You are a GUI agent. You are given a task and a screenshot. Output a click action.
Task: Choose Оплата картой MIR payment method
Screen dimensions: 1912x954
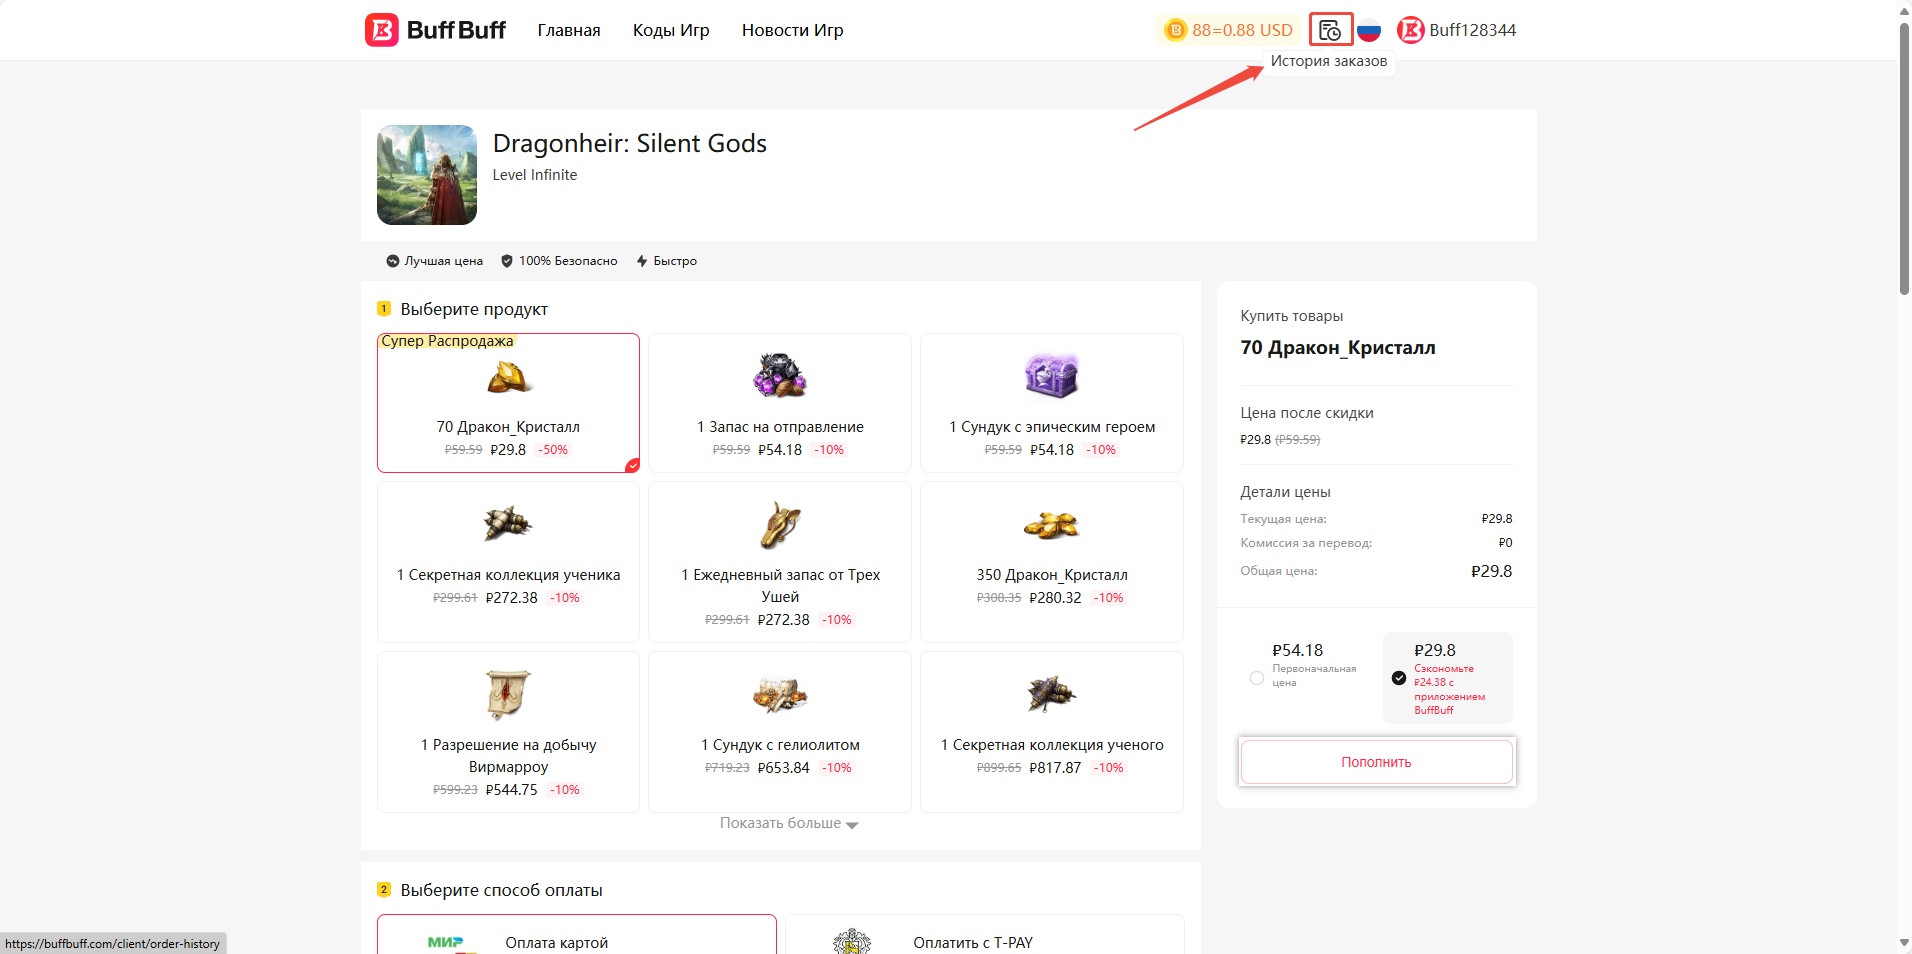click(576, 940)
